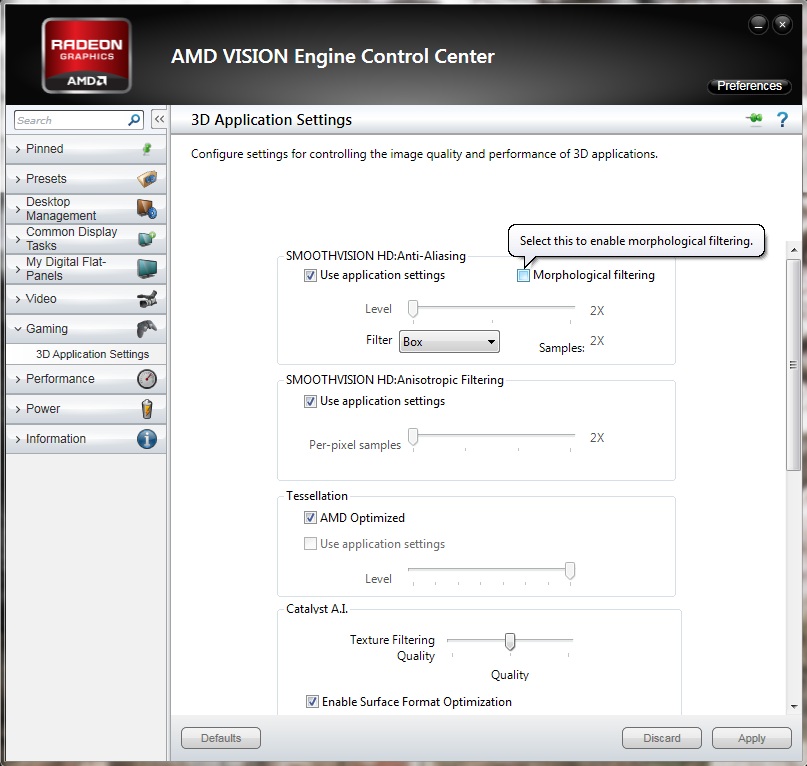Open the Information menu item

[x=86, y=439]
